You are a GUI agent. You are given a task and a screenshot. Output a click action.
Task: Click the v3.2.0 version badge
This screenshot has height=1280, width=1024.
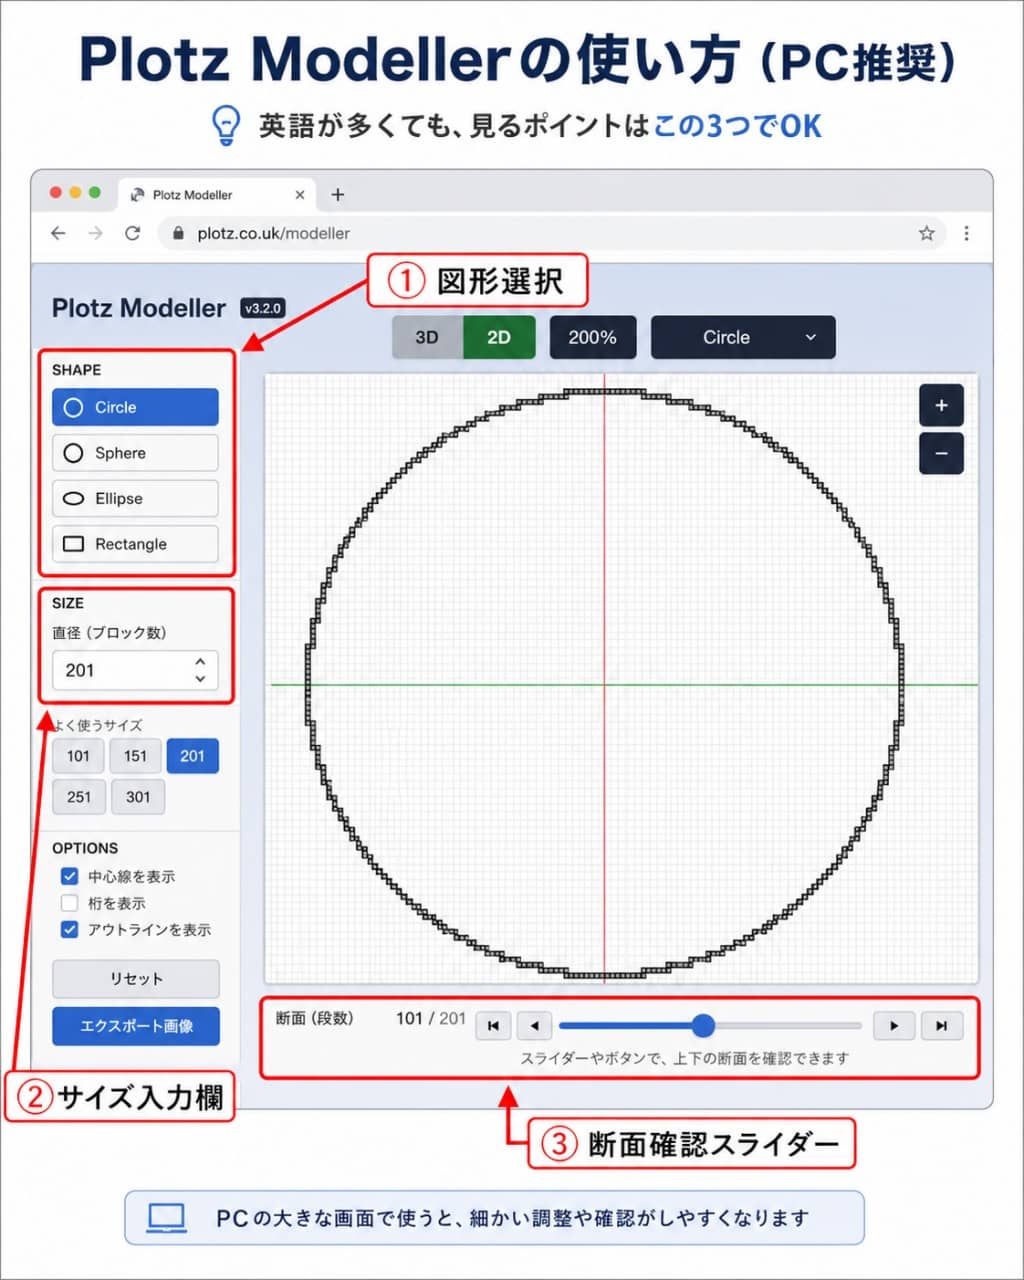pos(262,309)
